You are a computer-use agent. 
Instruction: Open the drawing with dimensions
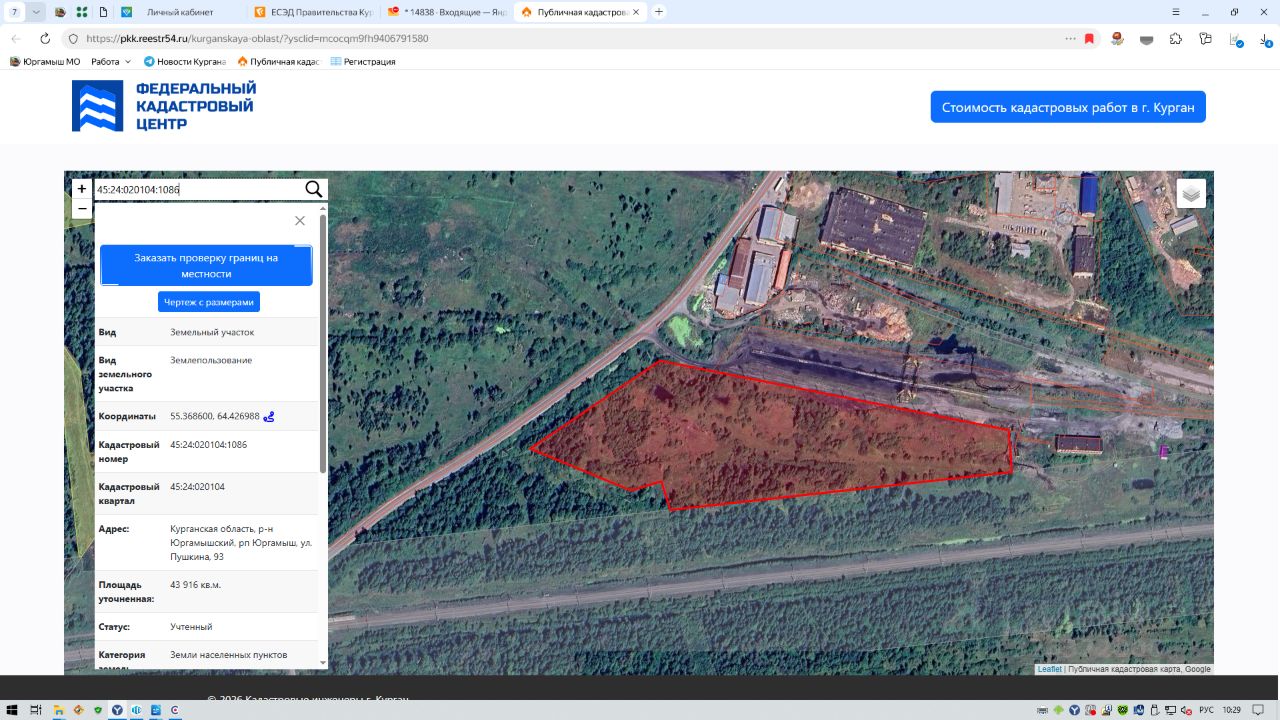point(209,302)
